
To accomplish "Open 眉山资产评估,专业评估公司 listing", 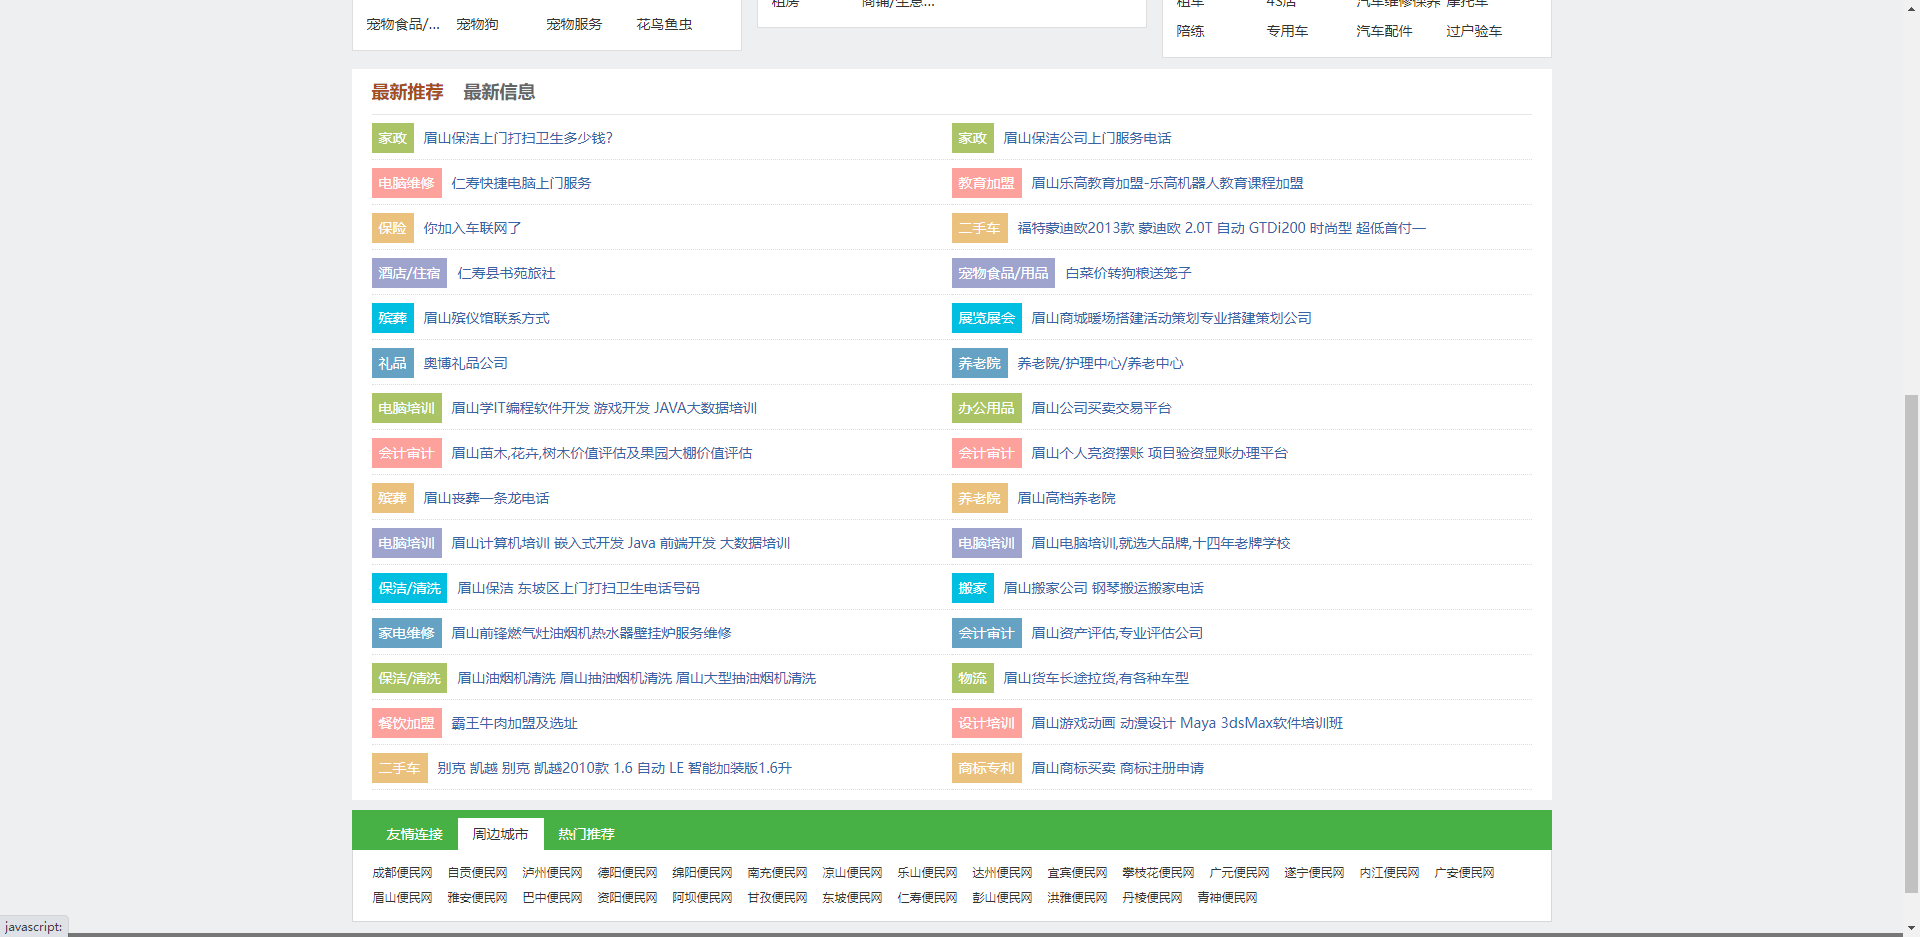I will [x=1117, y=633].
